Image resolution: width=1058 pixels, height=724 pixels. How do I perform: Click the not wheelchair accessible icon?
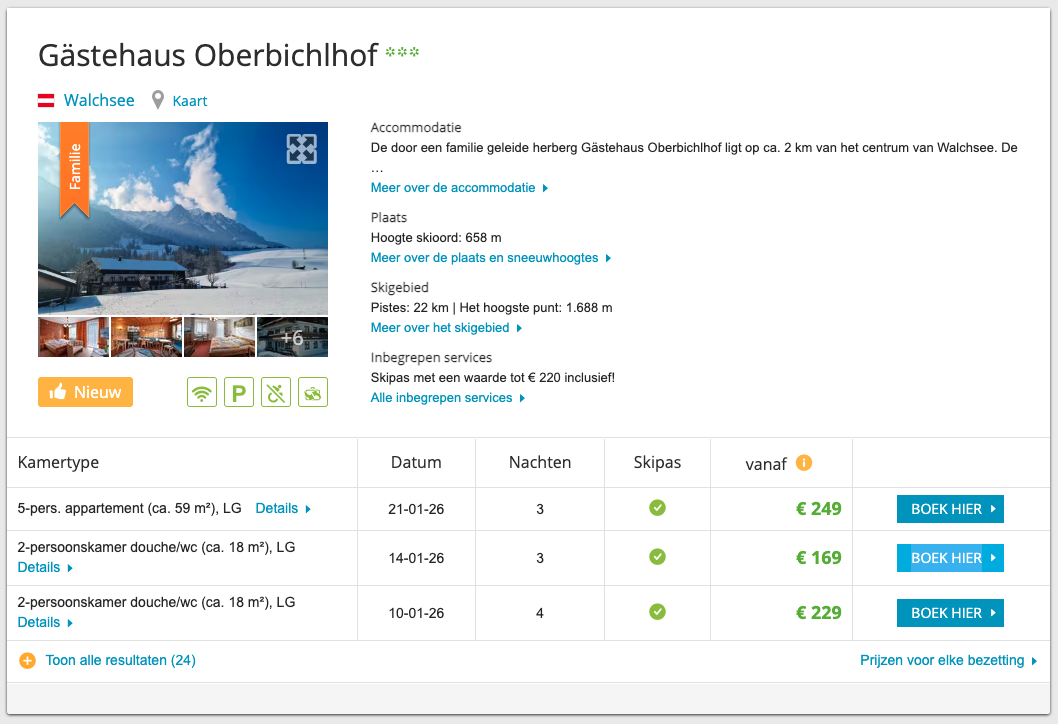(x=276, y=393)
